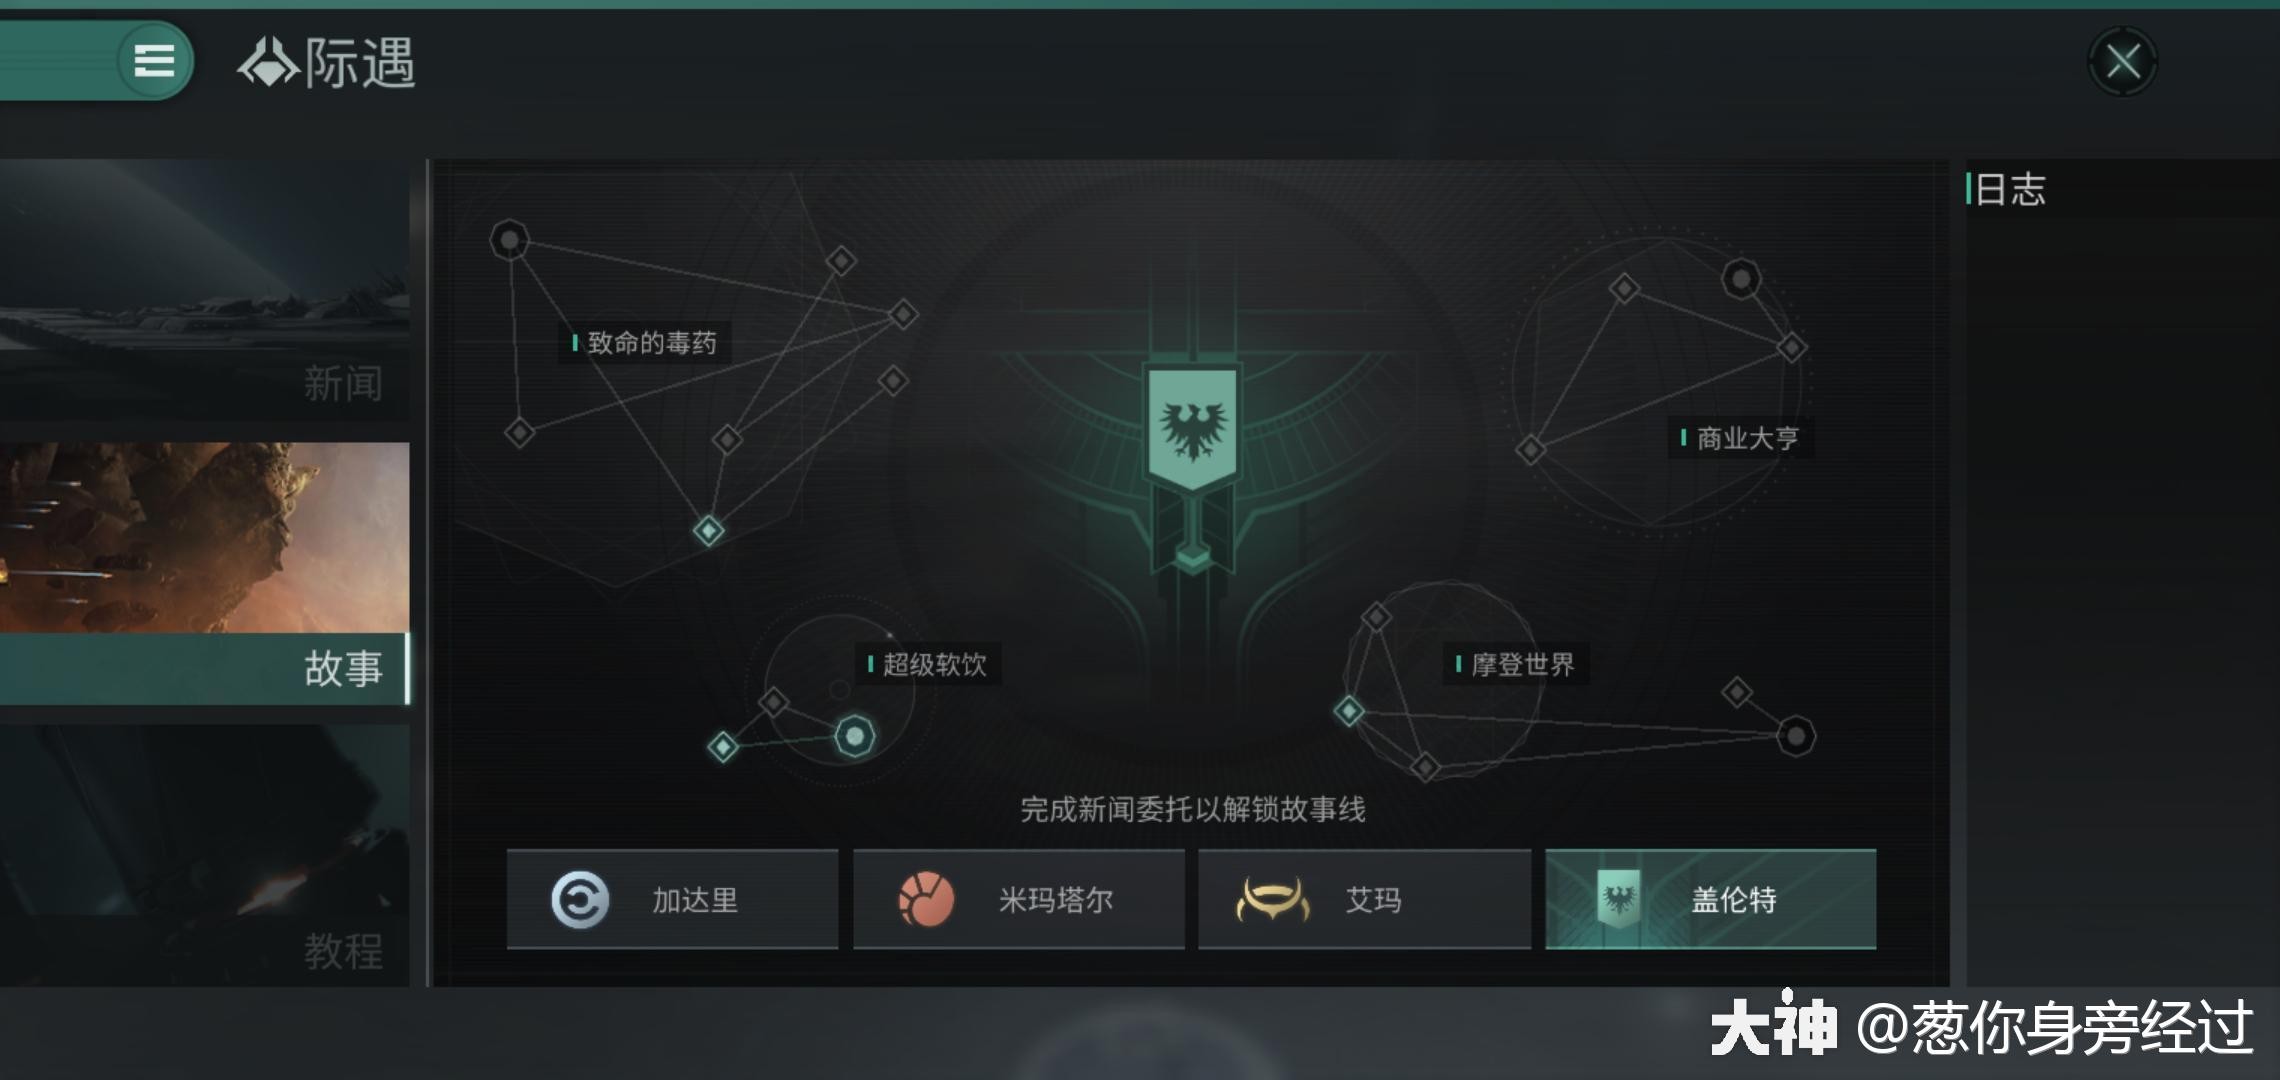Image resolution: width=2280 pixels, height=1080 pixels.
Task: Select the Minmatar faction icon
Action: (925, 900)
